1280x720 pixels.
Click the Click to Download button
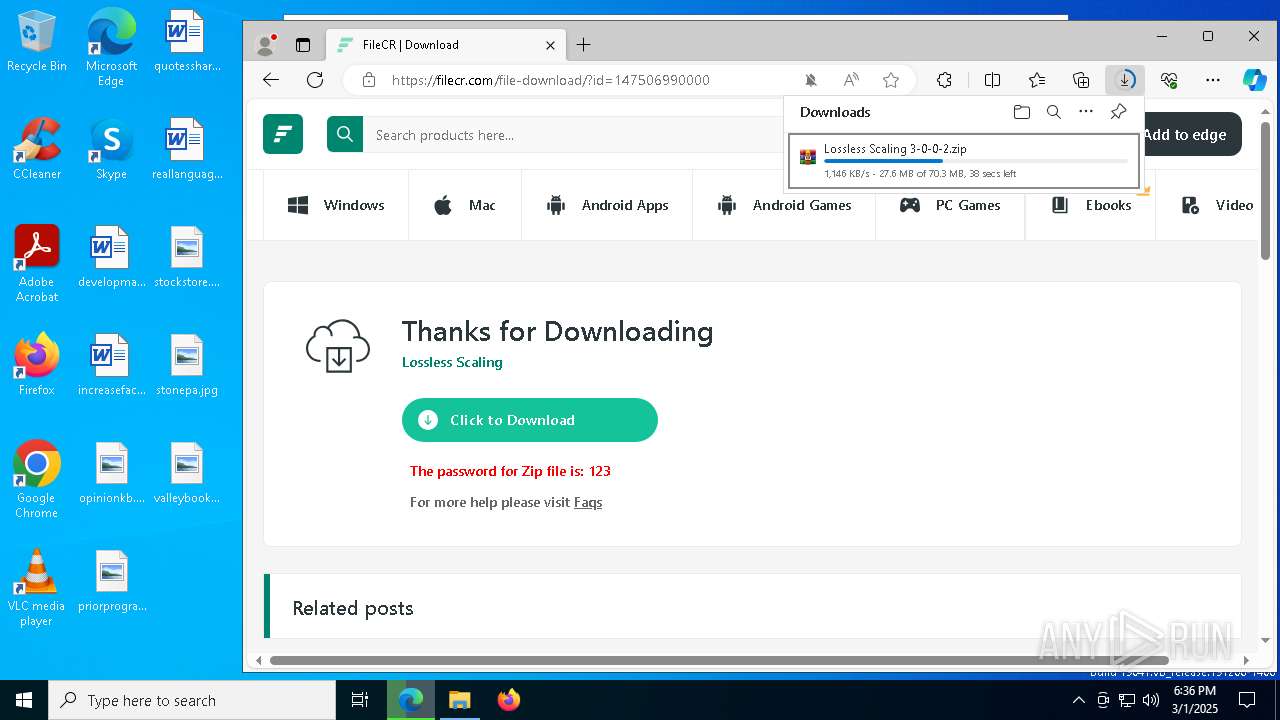tap(530, 420)
